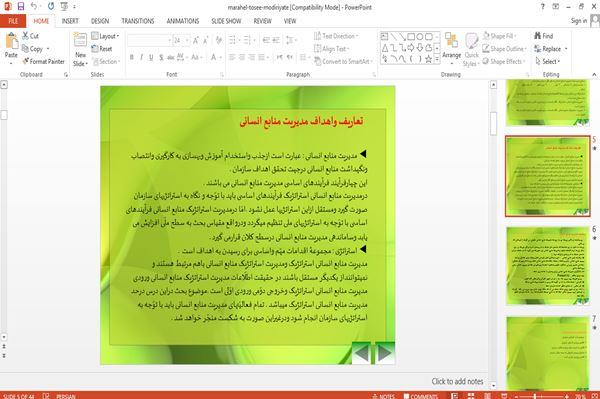600x399 pixels.
Task: Click Replace button
Action: pyautogui.click(x=551, y=49)
